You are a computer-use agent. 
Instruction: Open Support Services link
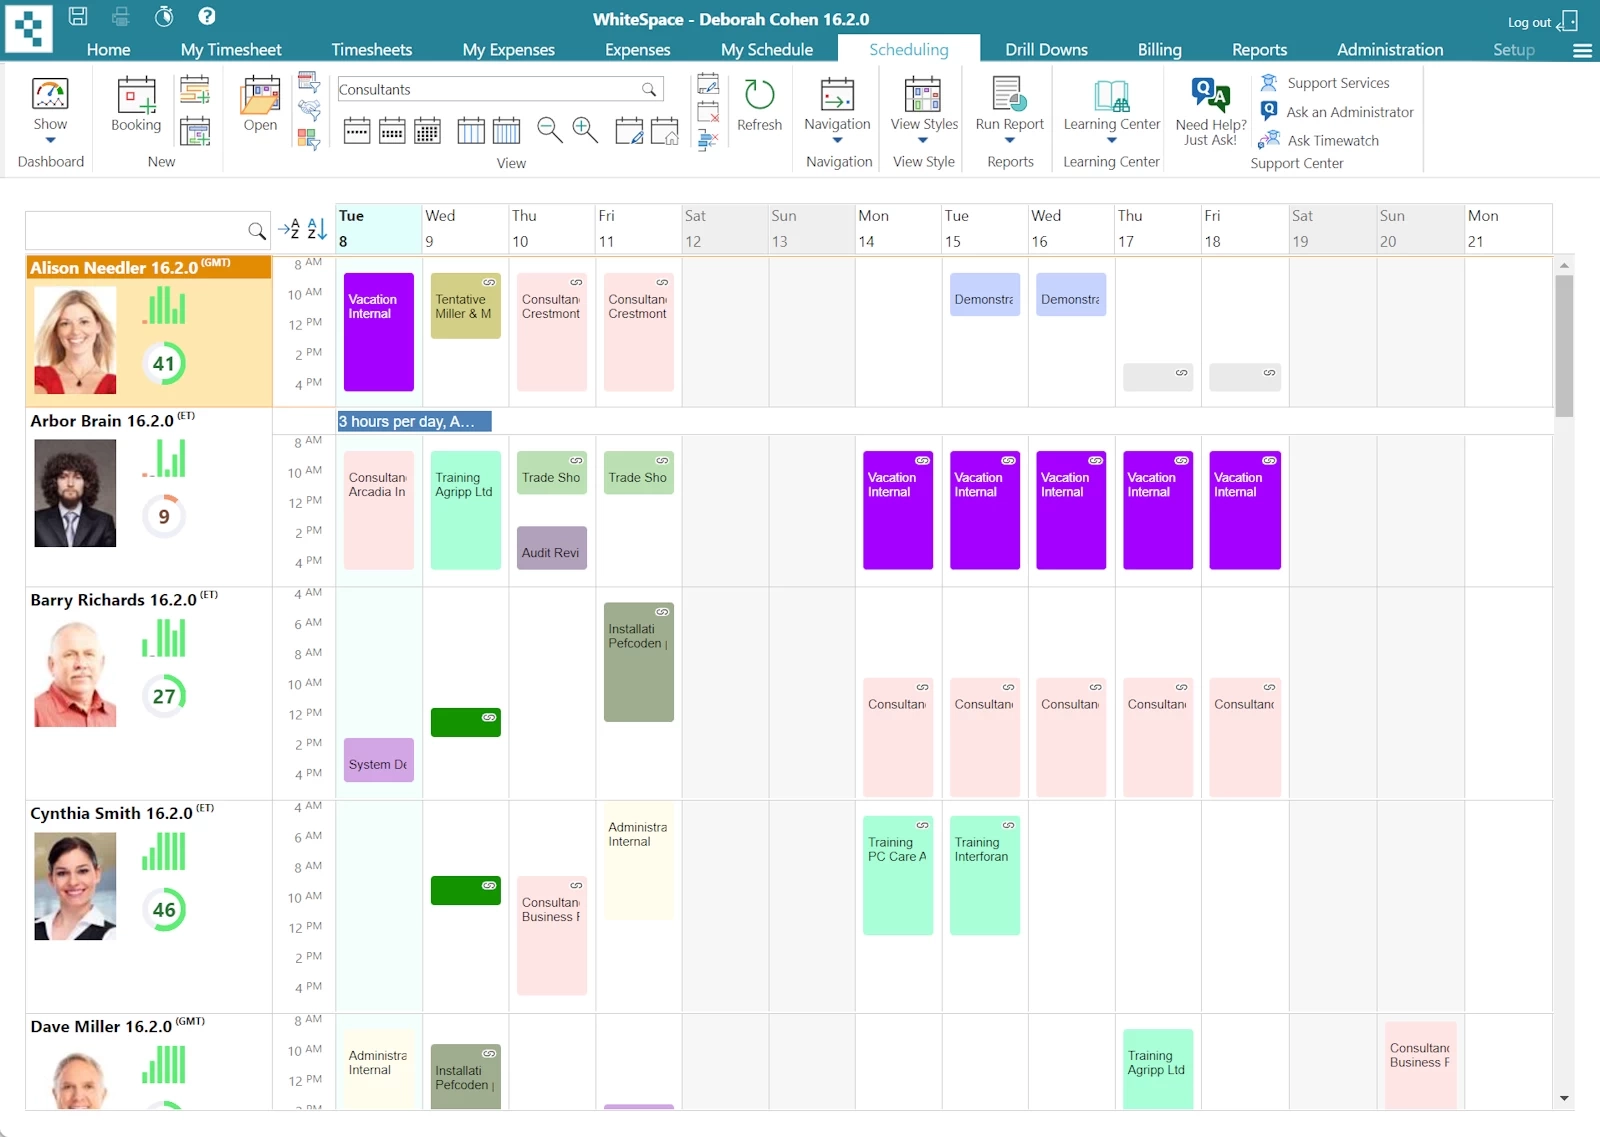tap(1338, 83)
